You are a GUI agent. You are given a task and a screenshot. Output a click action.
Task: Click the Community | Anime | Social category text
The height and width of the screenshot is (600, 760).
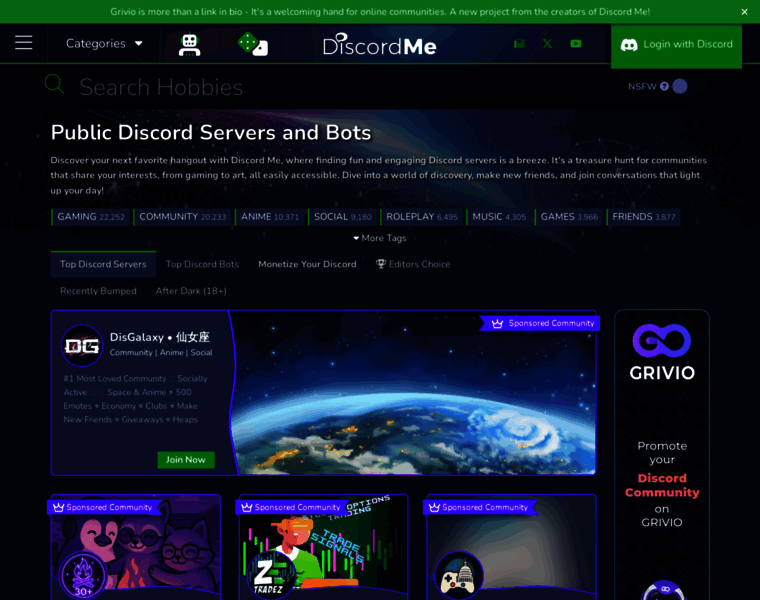161,352
